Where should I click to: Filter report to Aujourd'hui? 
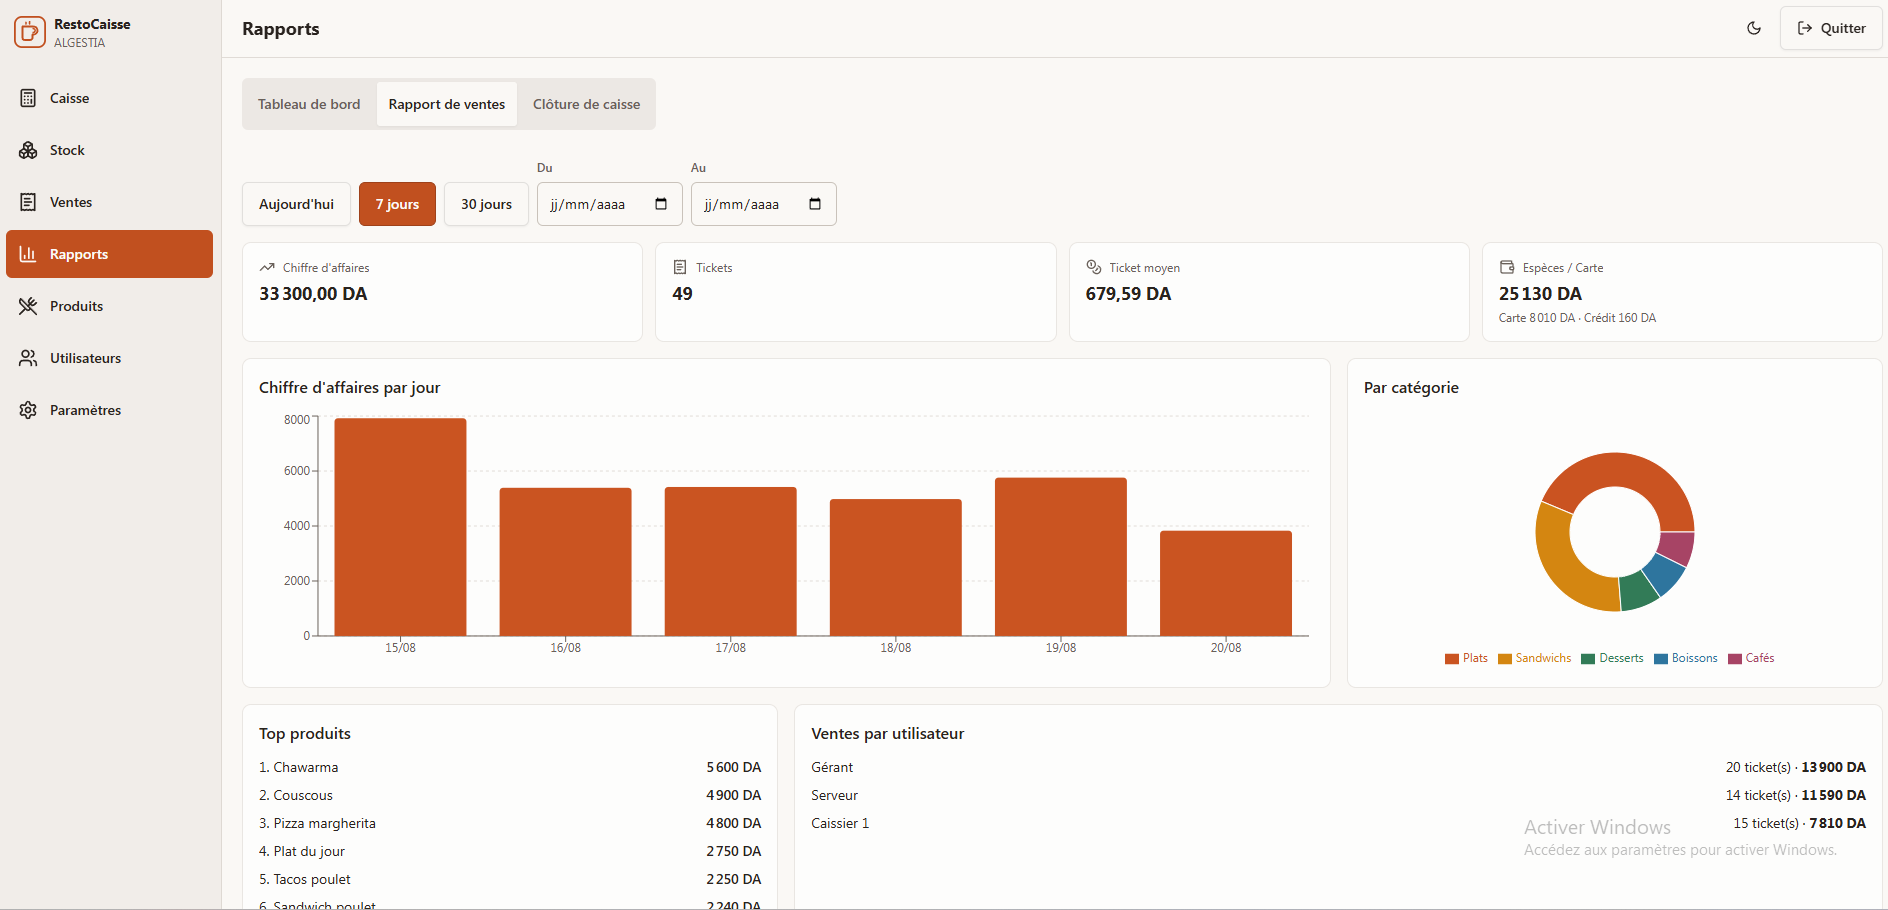pyautogui.click(x=296, y=204)
